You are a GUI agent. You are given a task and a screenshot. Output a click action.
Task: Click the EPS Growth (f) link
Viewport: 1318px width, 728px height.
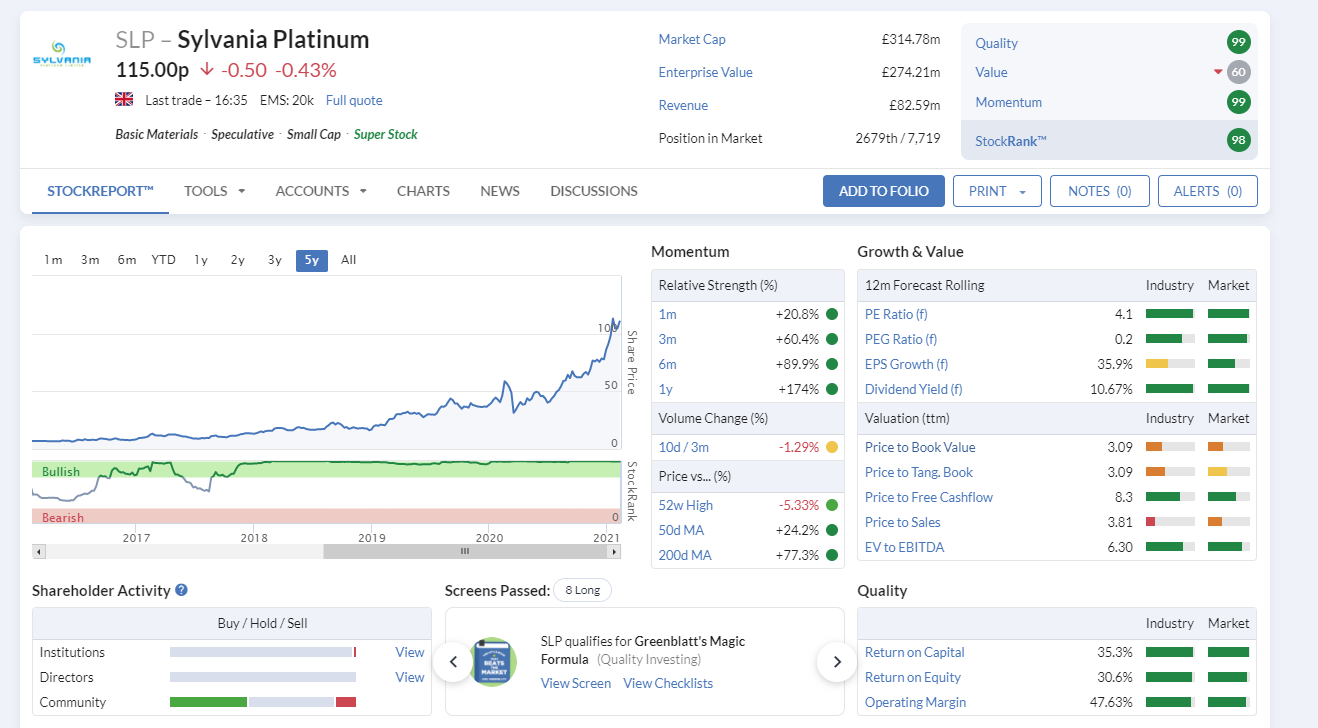click(x=906, y=364)
